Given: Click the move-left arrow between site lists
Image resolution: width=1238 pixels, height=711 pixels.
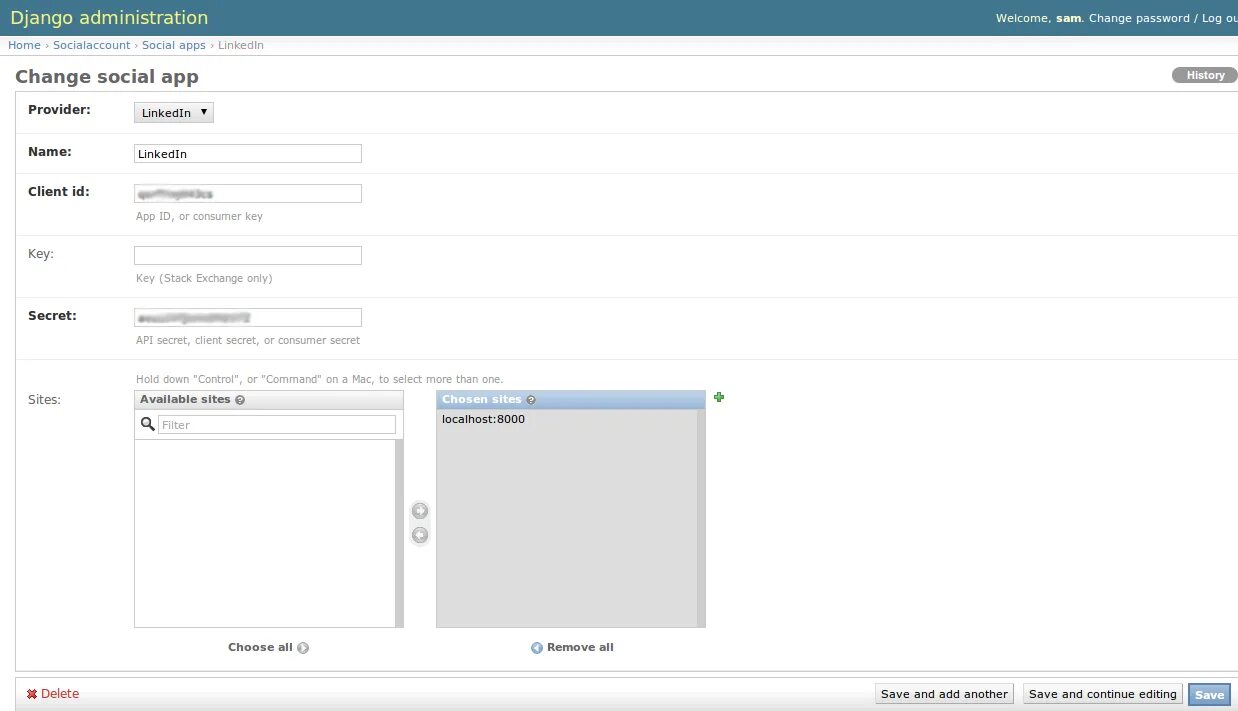Looking at the screenshot, I should coord(420,535).
